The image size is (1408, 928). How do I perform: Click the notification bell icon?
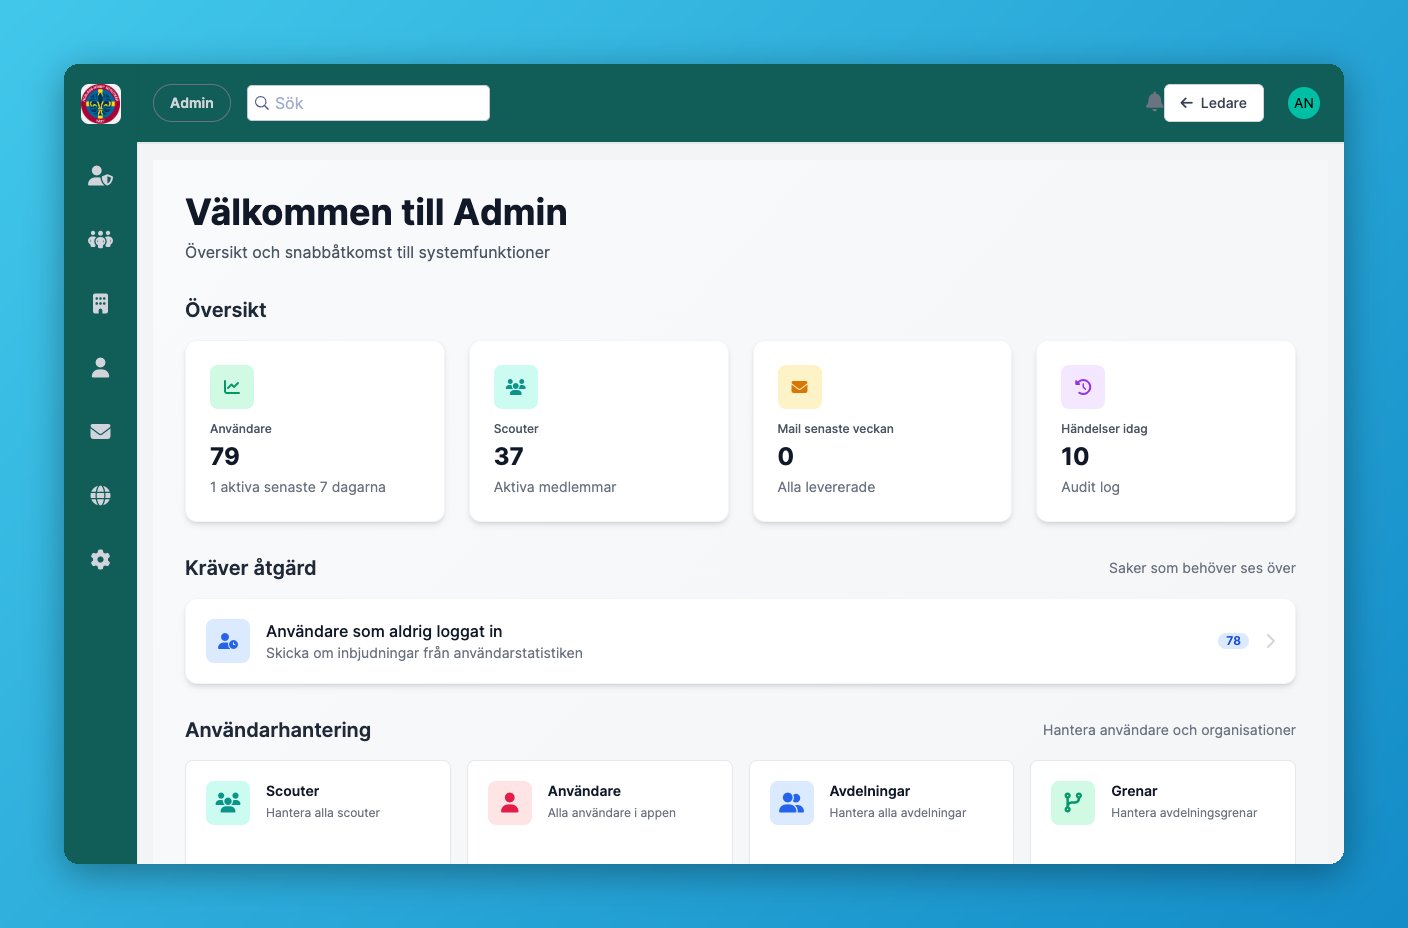coord(1154,102)
